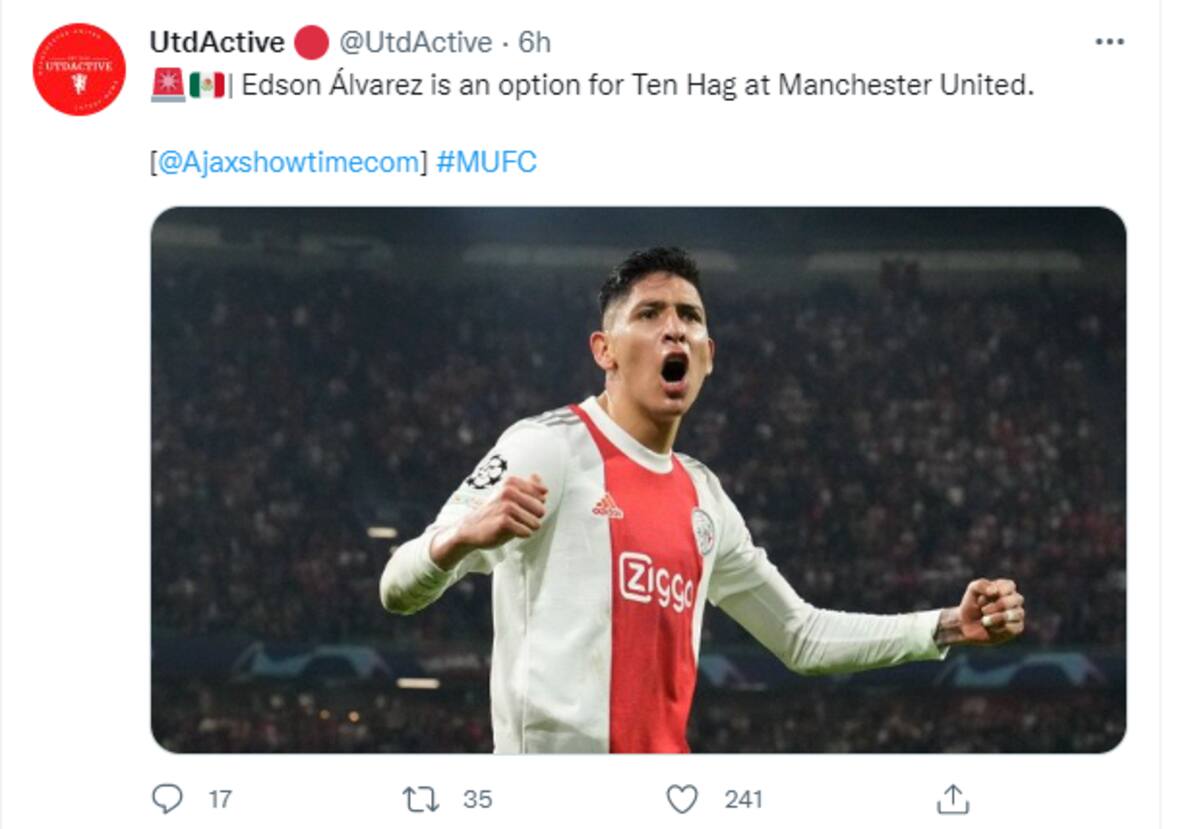Retweet the UtdActive post
Screen dimensions: 1200x829
(x=420, y=799)
